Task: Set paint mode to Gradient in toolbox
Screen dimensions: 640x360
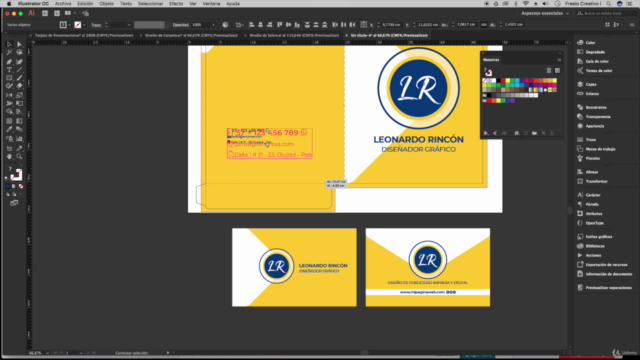Action: (x=14, y=186)
